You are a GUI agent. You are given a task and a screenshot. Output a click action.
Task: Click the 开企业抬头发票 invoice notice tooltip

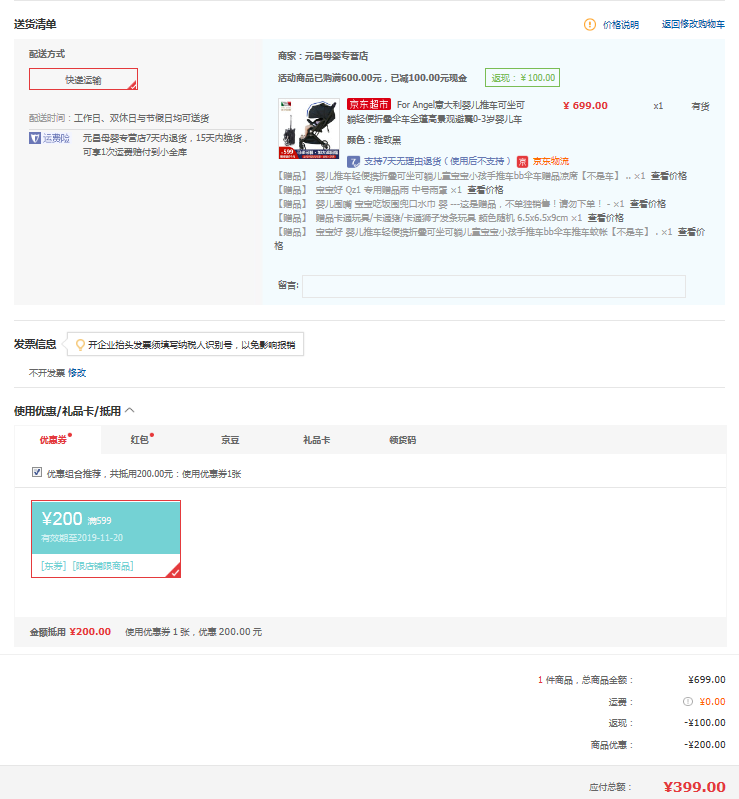pyautogui.click(x=186, y=344)
